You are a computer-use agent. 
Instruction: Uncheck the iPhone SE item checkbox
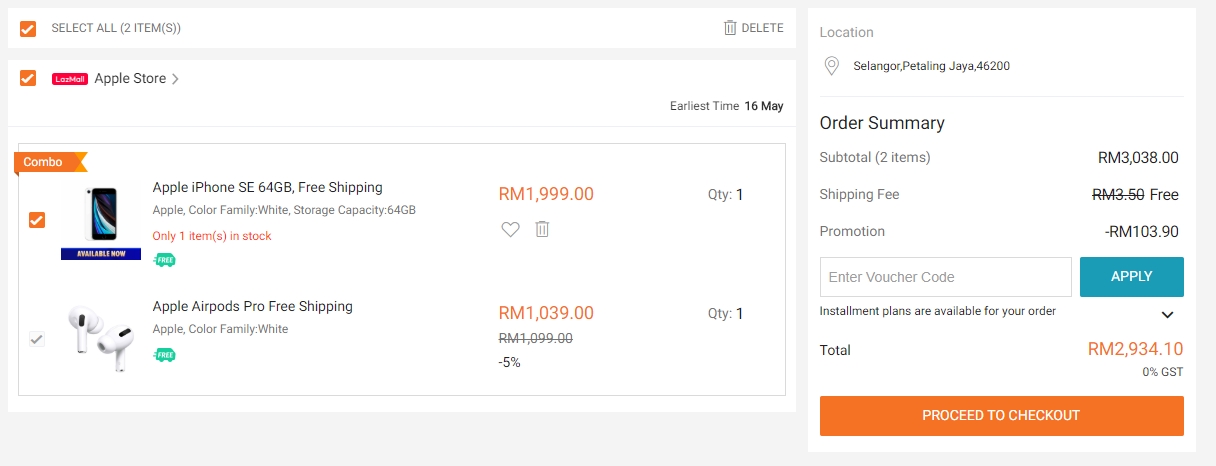[x=37, y=220]
